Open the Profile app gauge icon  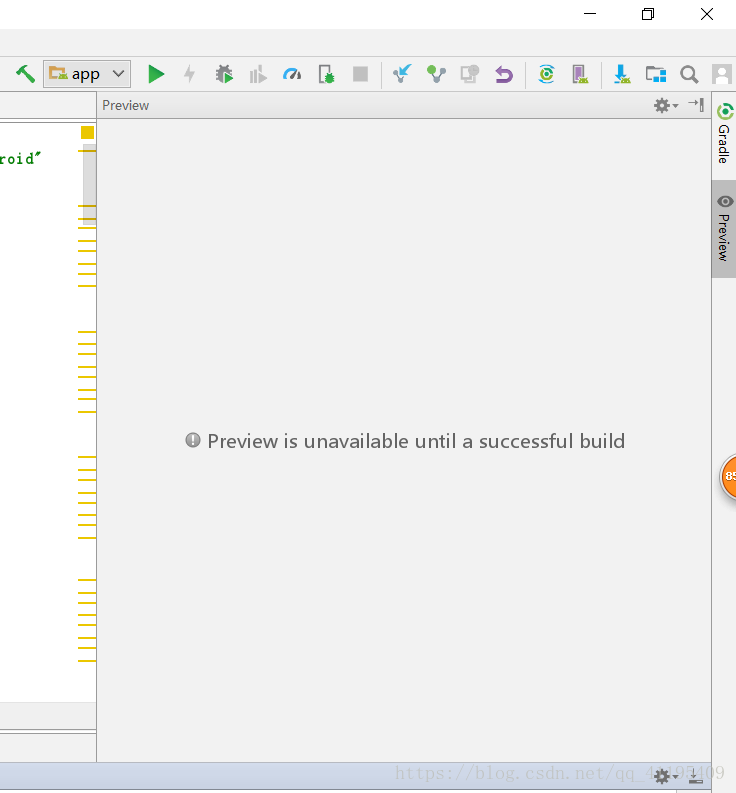pyautogui.click(x=292, y=74)
